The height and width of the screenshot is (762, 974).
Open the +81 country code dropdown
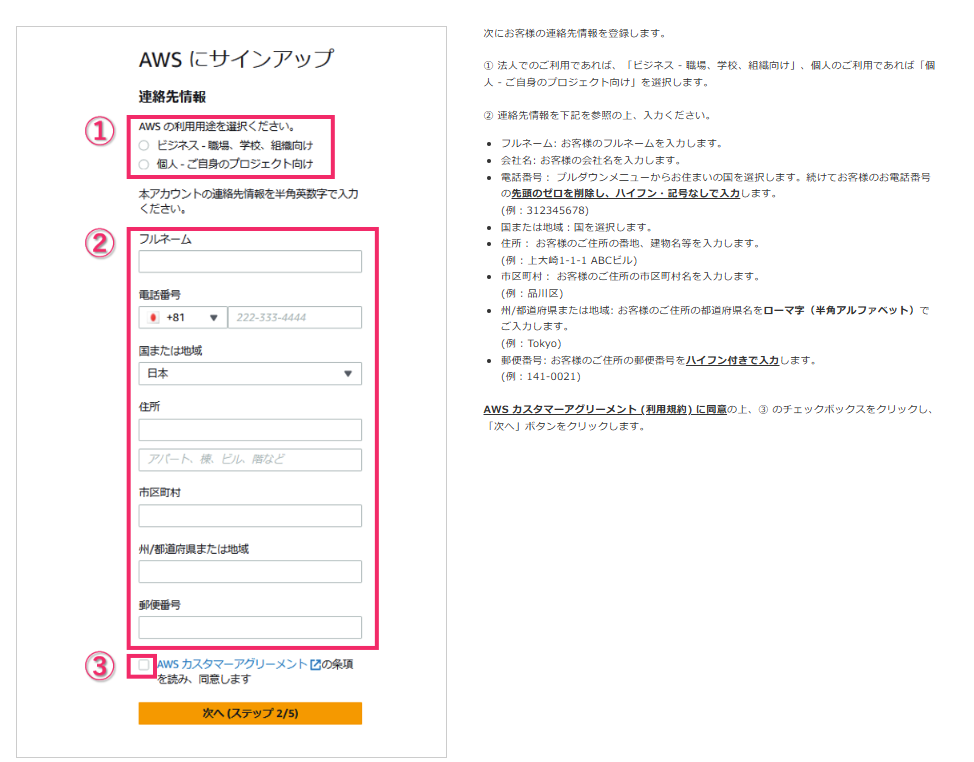183,317
